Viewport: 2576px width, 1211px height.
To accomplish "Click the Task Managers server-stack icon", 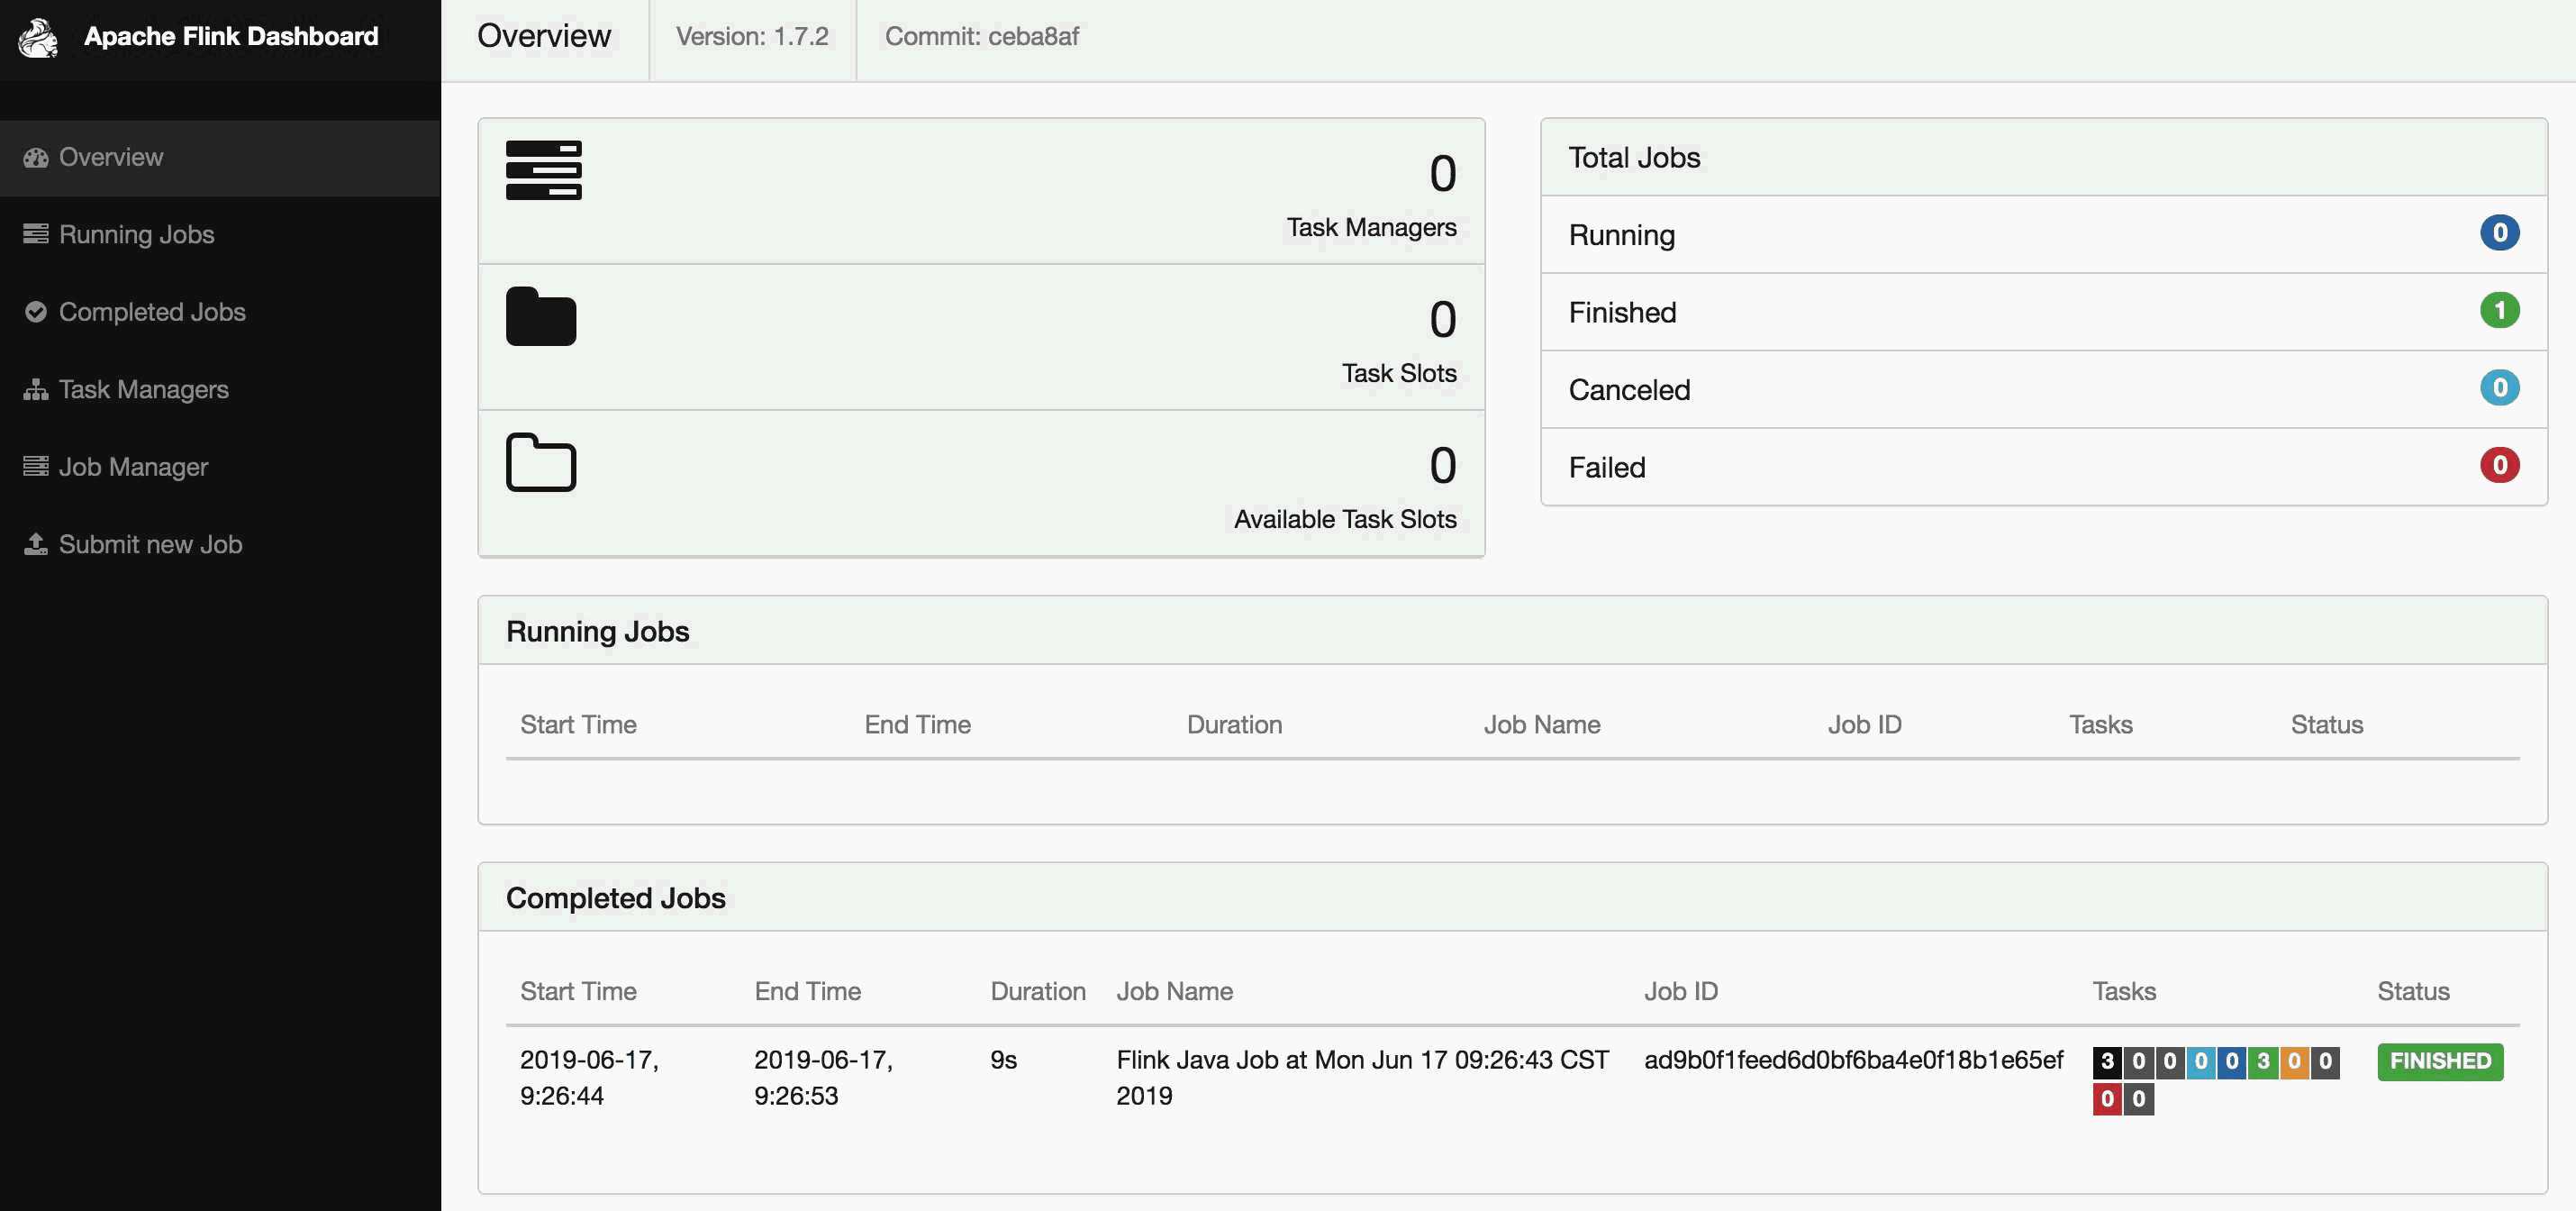I will [x=543, y=170].
